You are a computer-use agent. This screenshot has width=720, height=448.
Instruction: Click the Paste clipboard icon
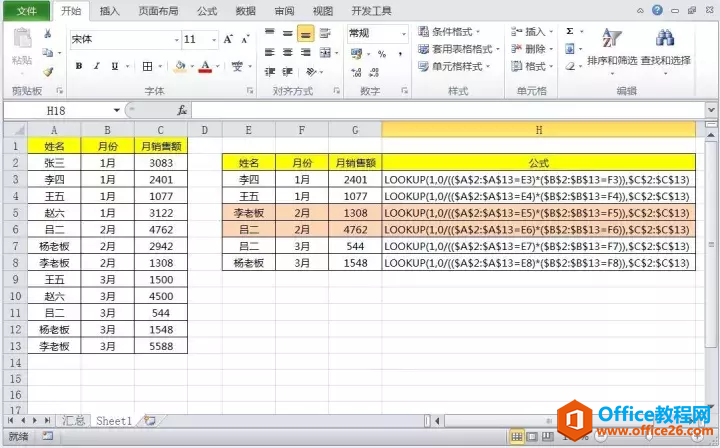[x=22, y=39]
